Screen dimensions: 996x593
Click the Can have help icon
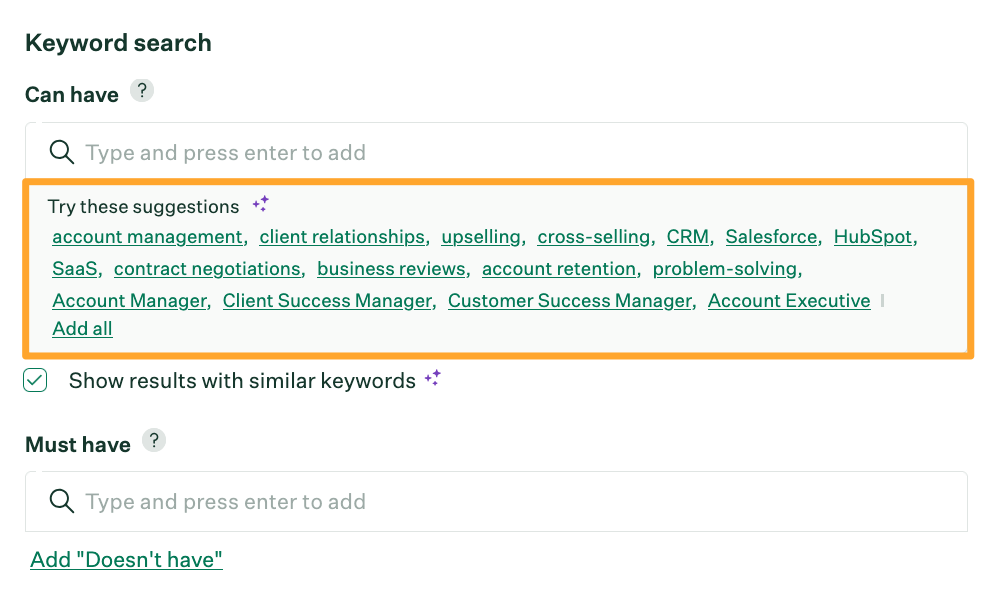click(143, 92)
